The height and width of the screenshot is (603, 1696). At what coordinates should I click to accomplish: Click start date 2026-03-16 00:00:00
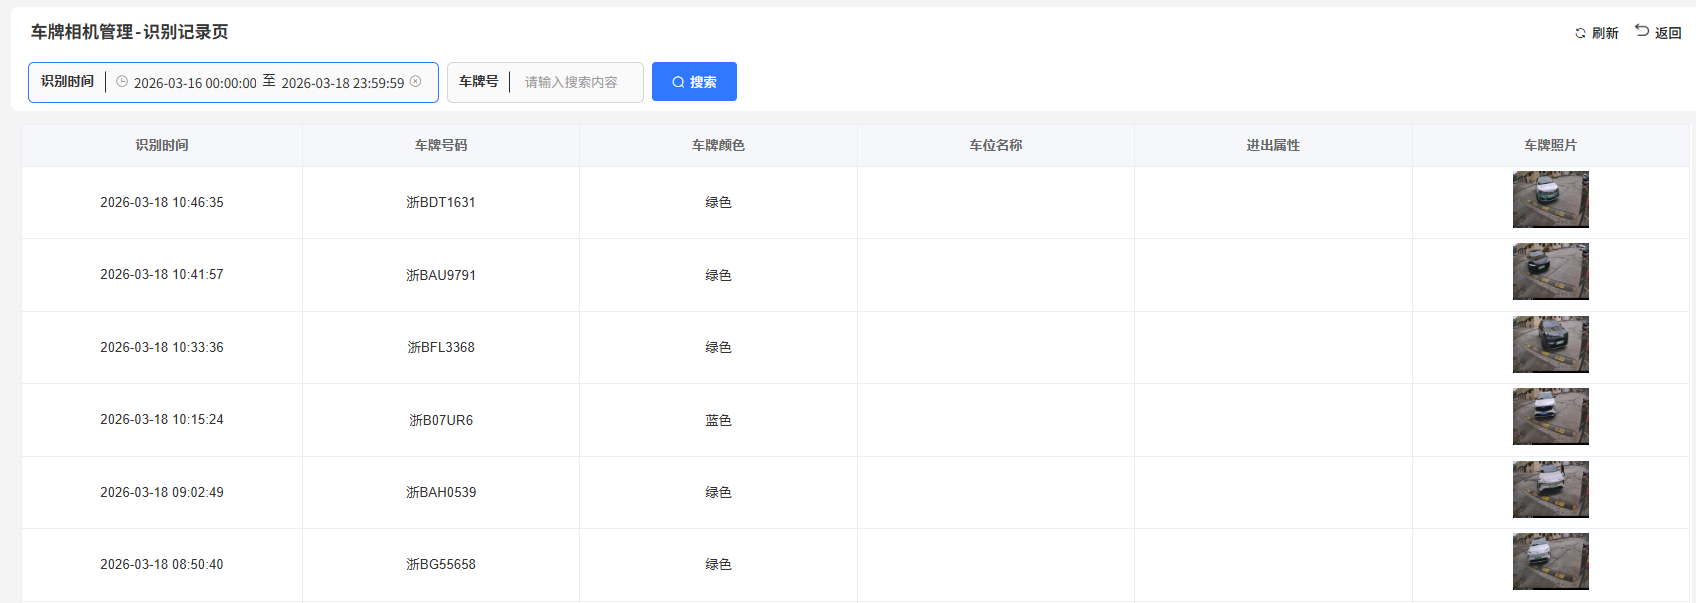tap(195, 83)
